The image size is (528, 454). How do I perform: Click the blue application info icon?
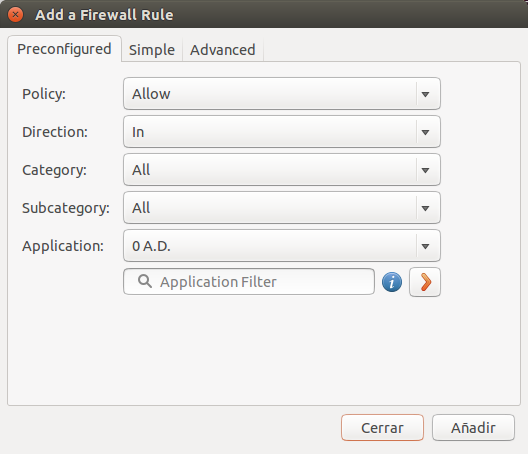[x=392, y=282]
